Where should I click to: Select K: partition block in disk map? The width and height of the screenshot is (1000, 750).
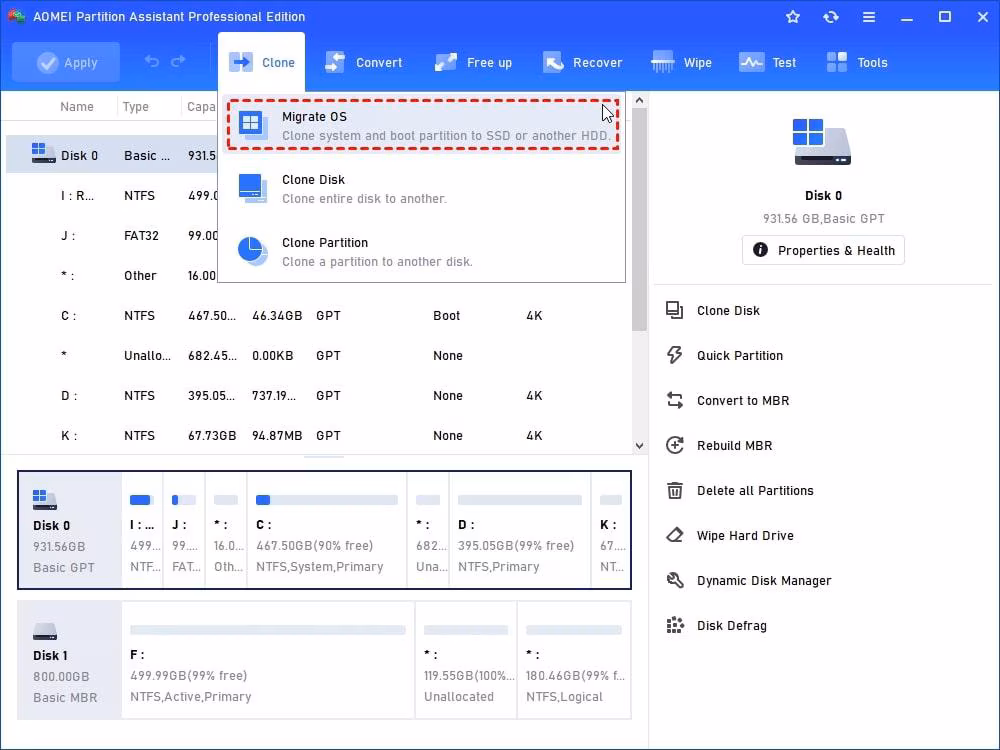[x=611, y=530]
